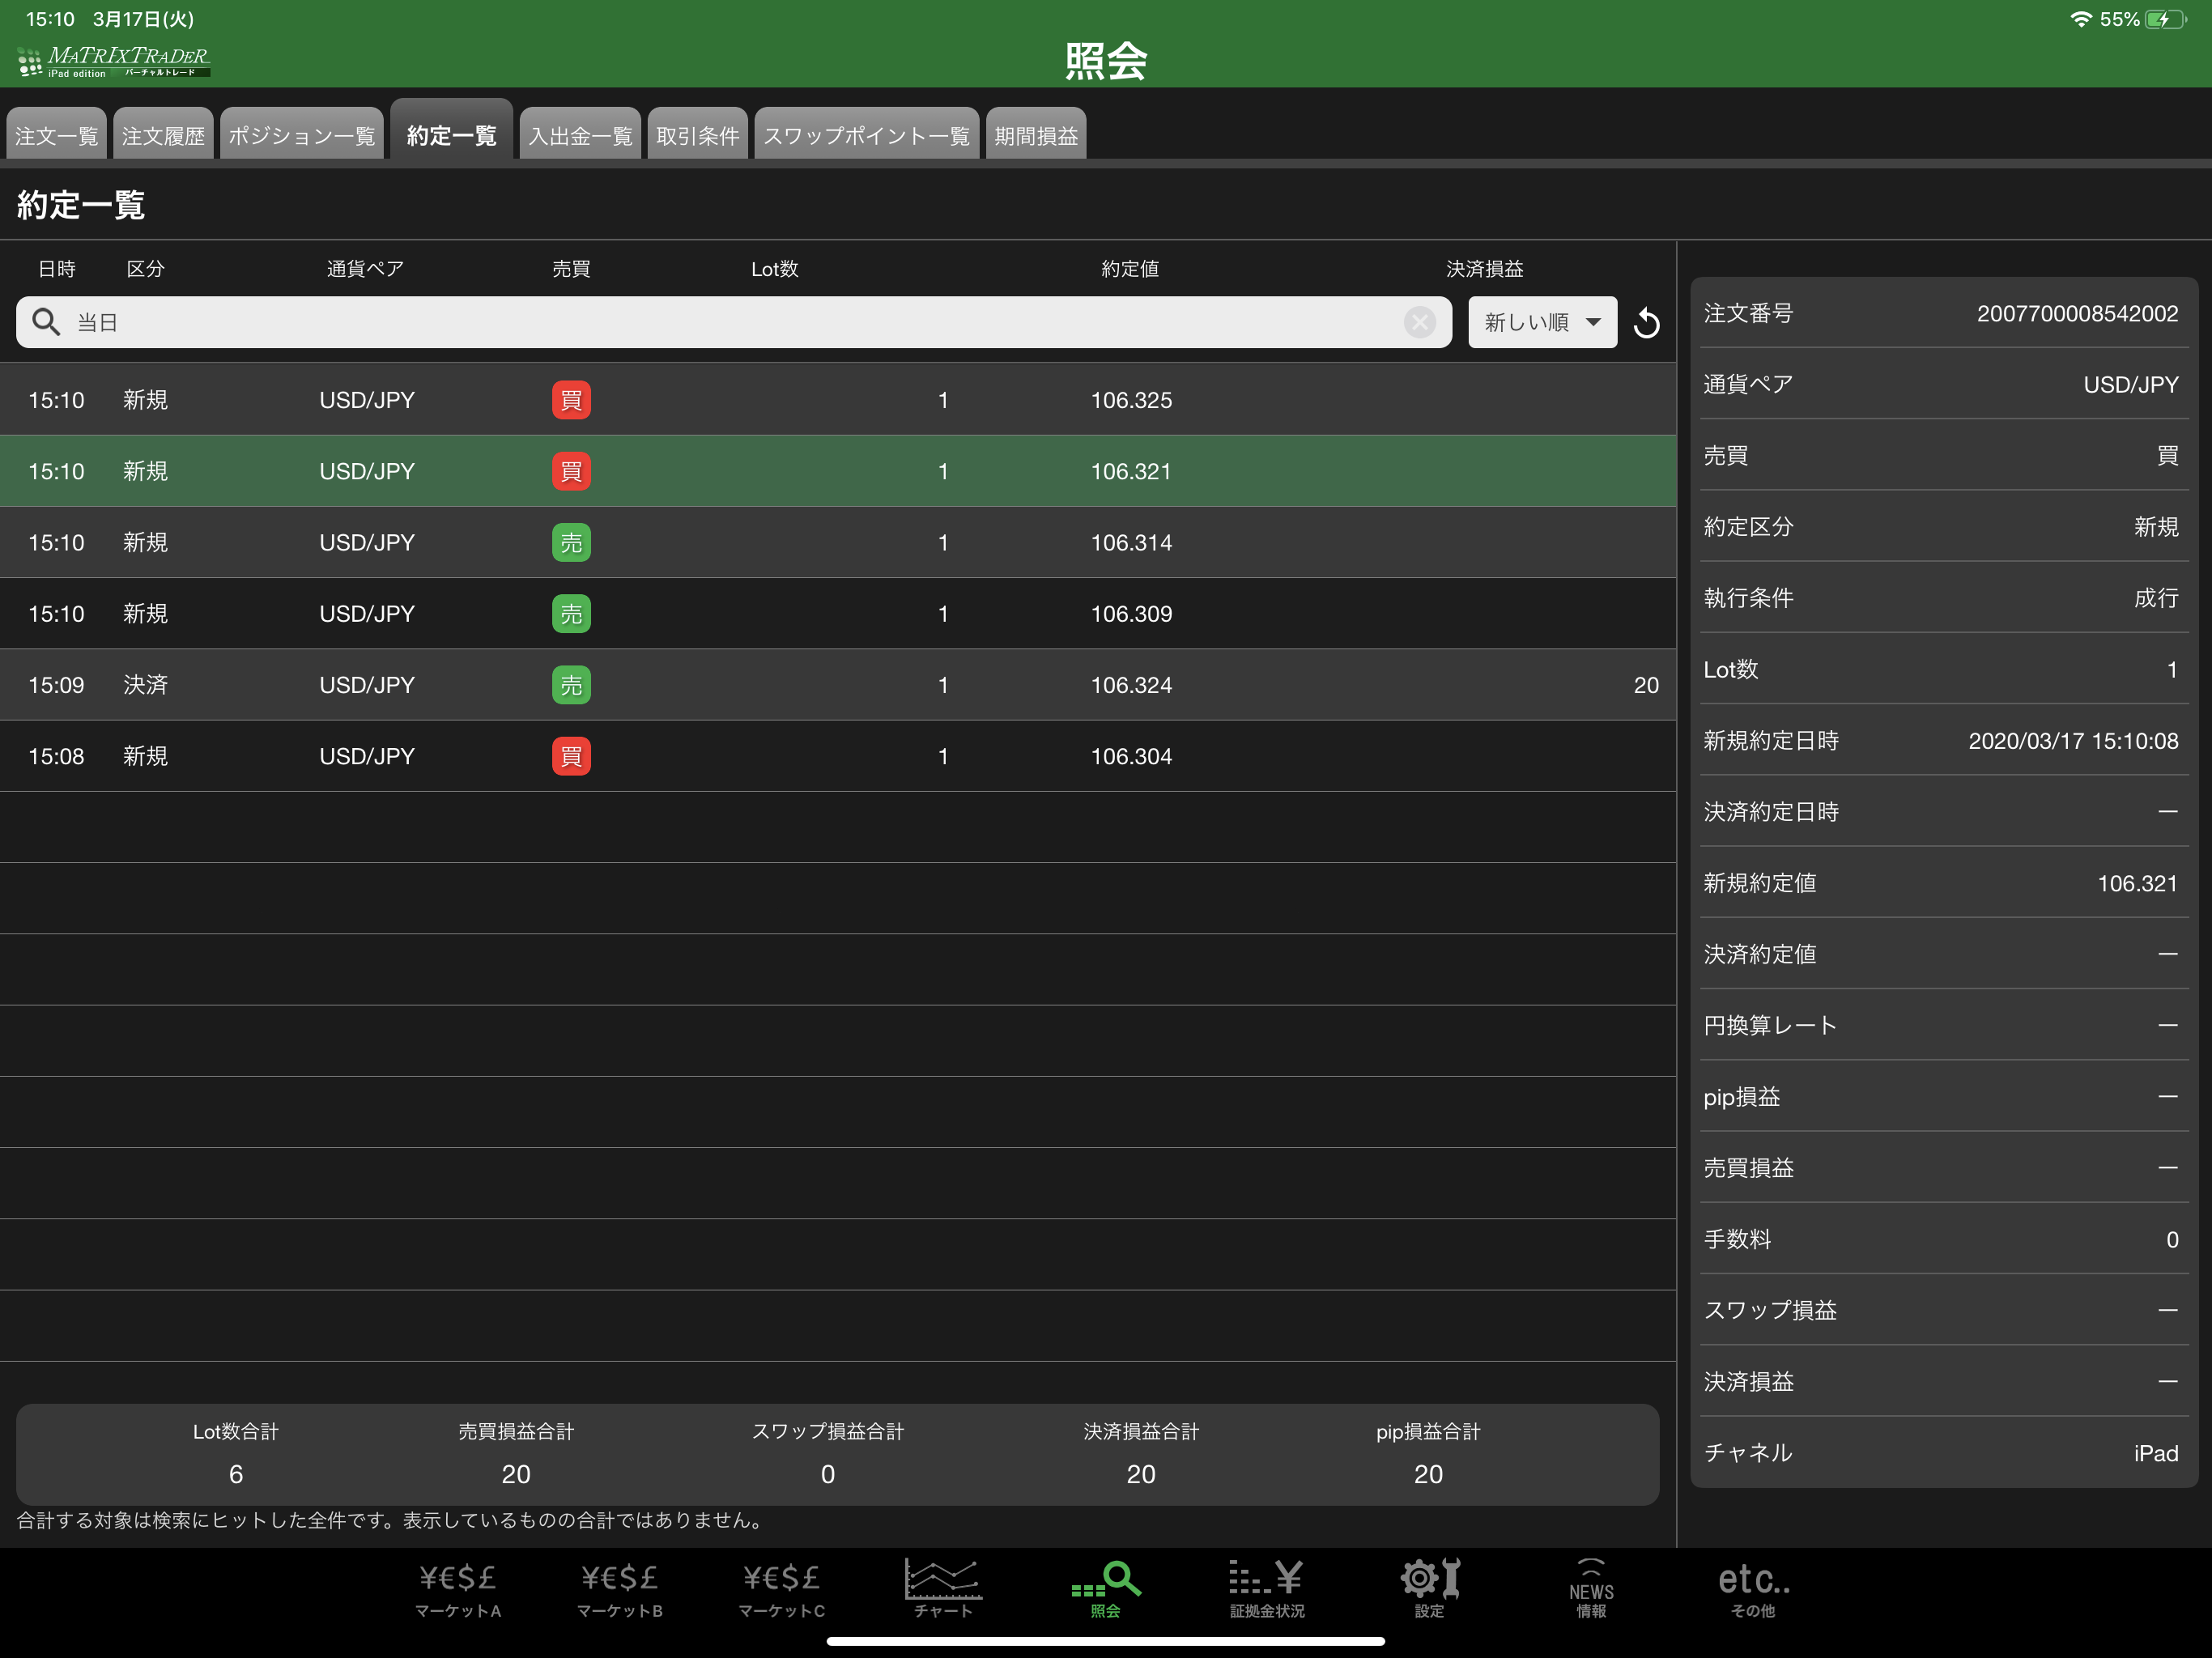The width and height of the screenshot is (2212, 1658).
Task: Open the 期間損益 tab
Action: click(x=1036, y=134)
